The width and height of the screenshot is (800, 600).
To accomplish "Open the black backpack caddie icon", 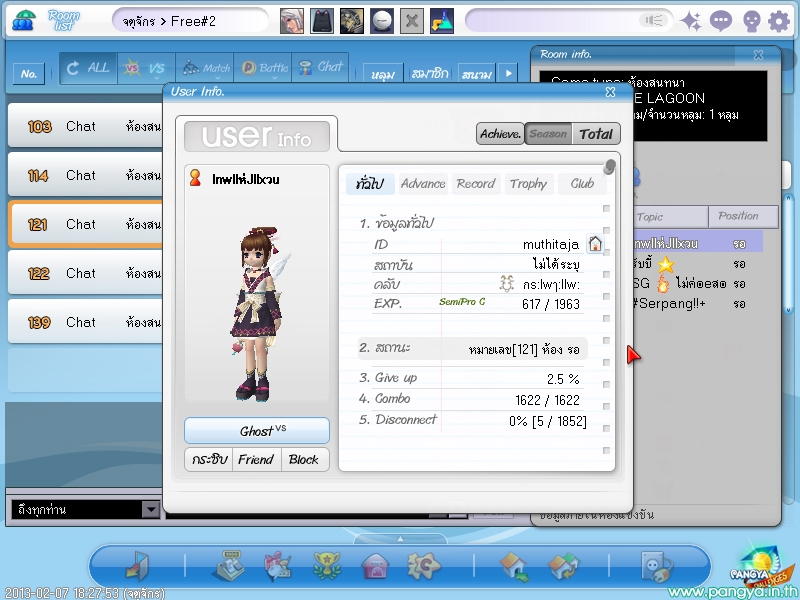I will (322, 21).
